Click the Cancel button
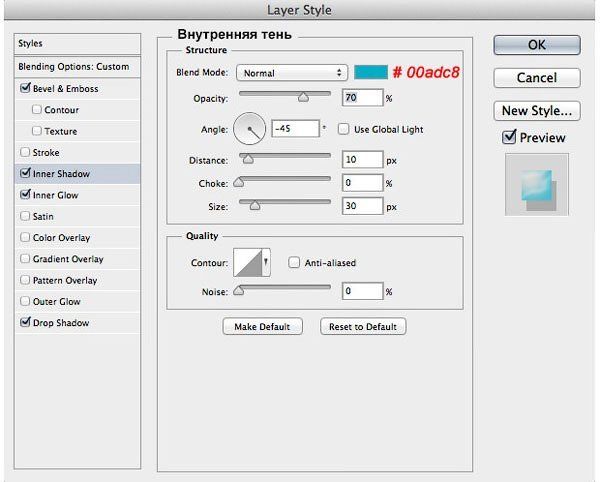 [536, 78]
